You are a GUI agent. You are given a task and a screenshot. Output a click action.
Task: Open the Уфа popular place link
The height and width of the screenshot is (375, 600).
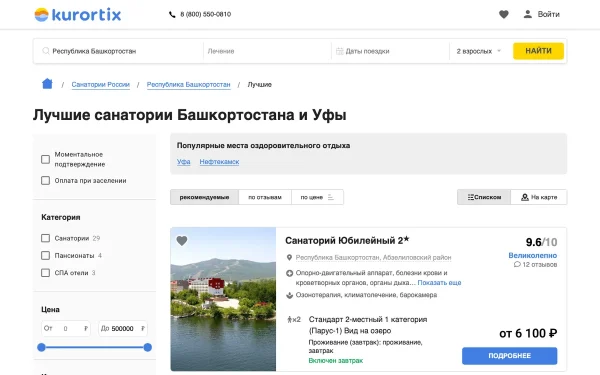tap(184, 162)
